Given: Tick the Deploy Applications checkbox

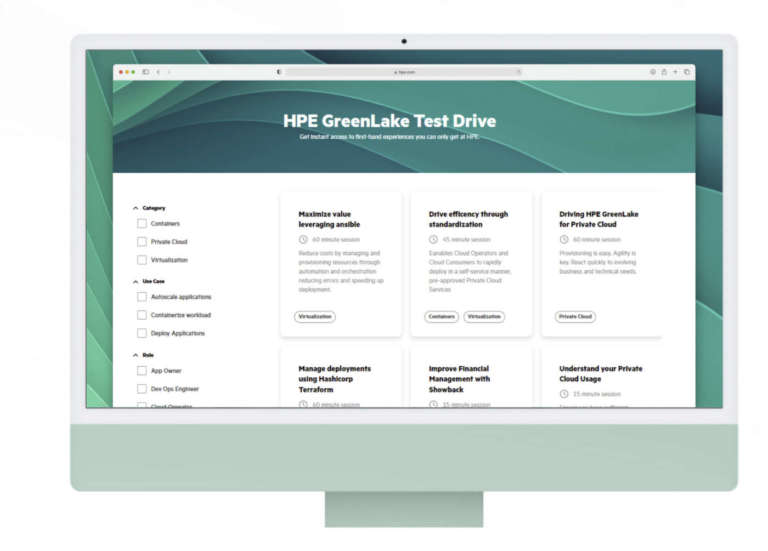Looking at the screenshot, I should click(142, 333).
